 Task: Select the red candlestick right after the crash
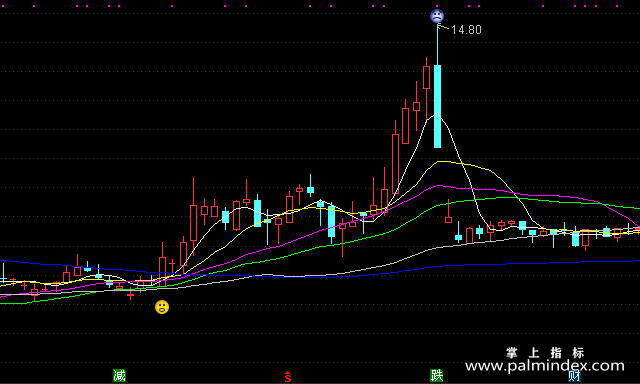coord(448,212)
